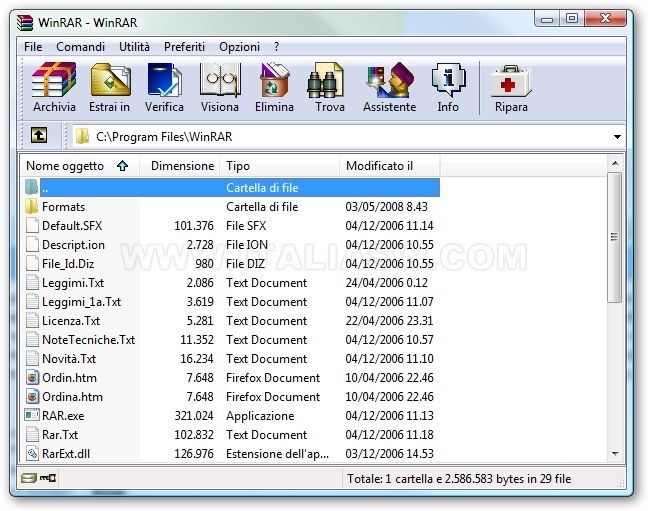Viewport: 648px width, 511px height.
Task: Sort by Nome oggetto column header
Action: coord(79,166)
